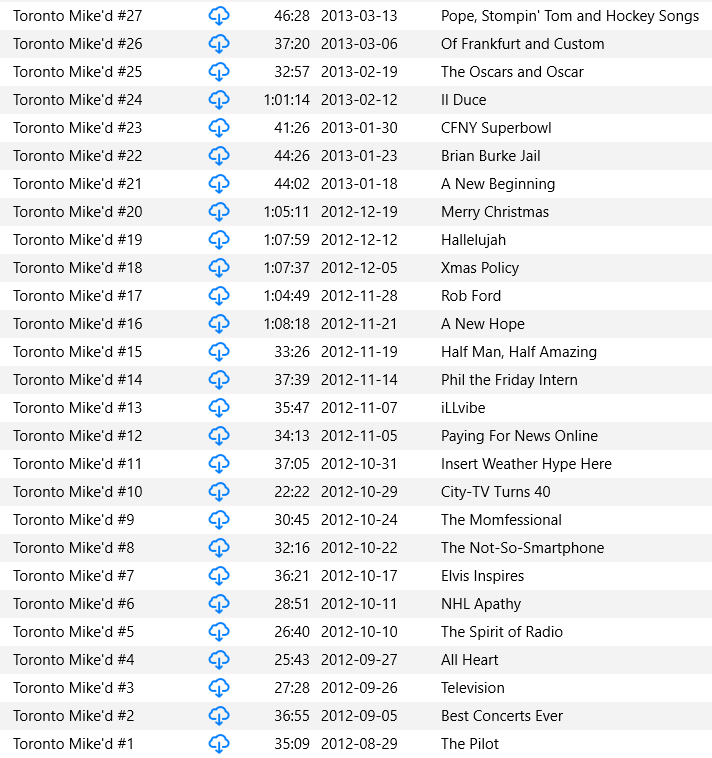Download The Spirit of Radio episode
This screenshot has width=712, height=758.
click(219, 632)
